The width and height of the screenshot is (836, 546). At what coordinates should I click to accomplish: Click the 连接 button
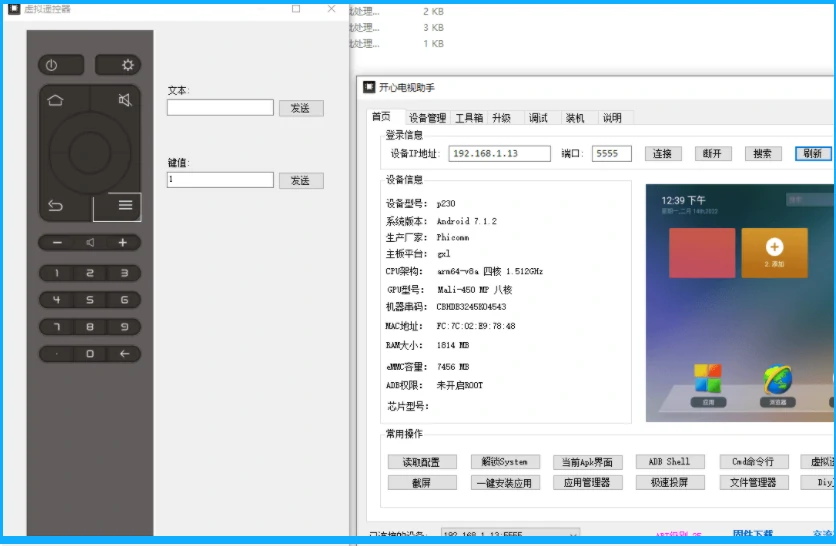tap(662, 154)
